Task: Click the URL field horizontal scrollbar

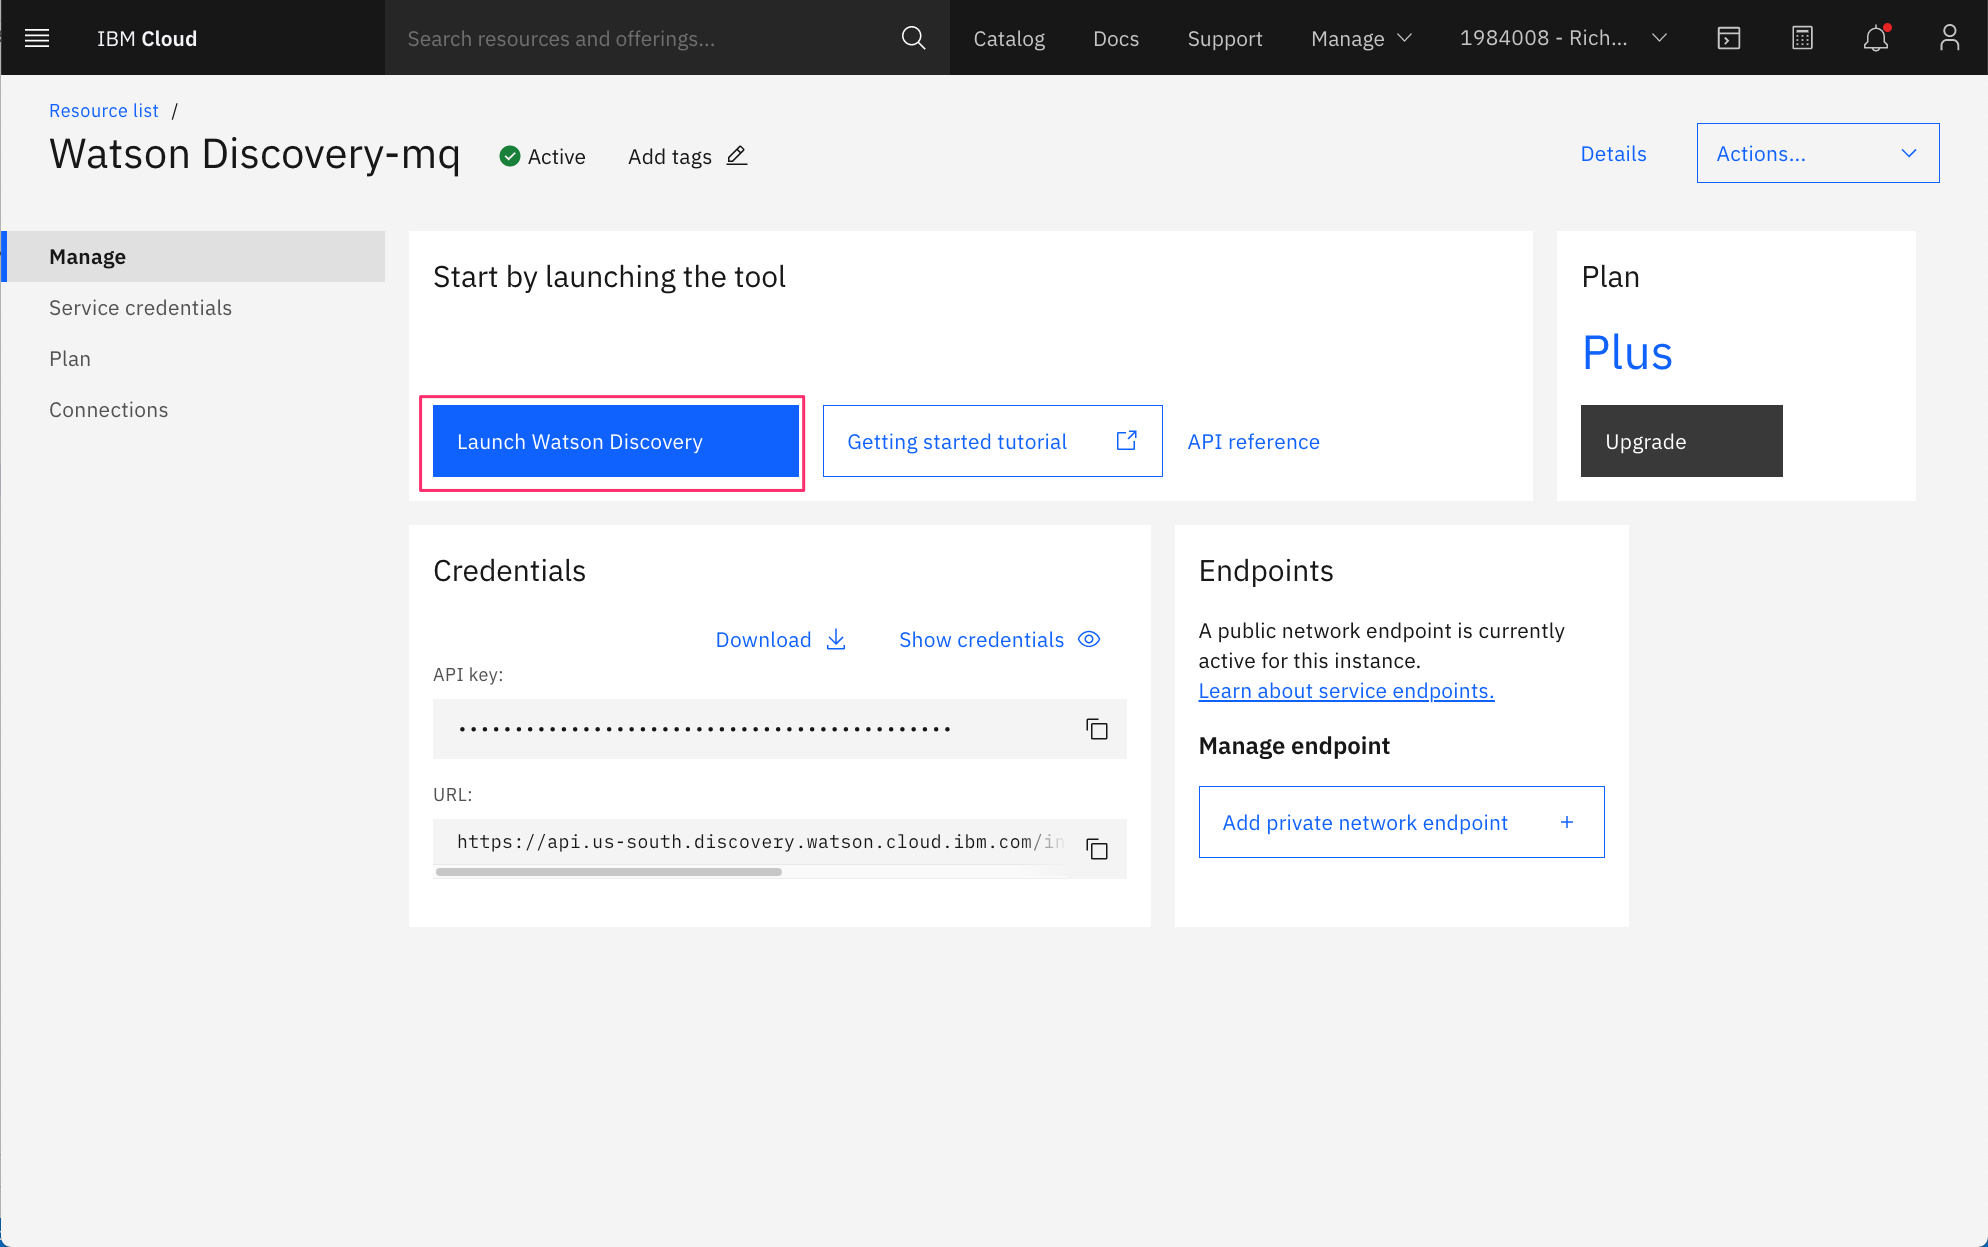Action: [608, 872]
